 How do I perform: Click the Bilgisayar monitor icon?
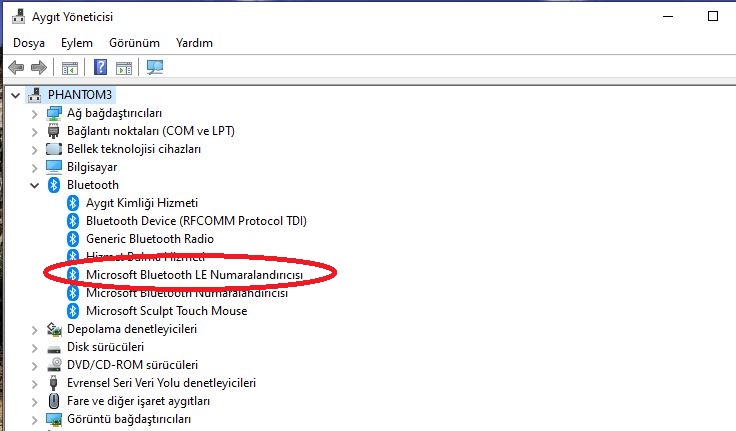(x=54, y=167)
